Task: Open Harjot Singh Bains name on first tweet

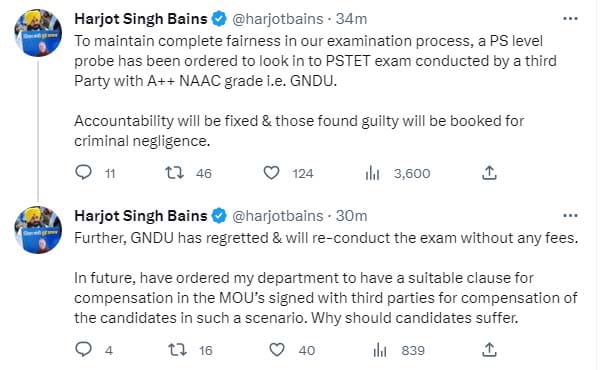Action: [141, 19]
